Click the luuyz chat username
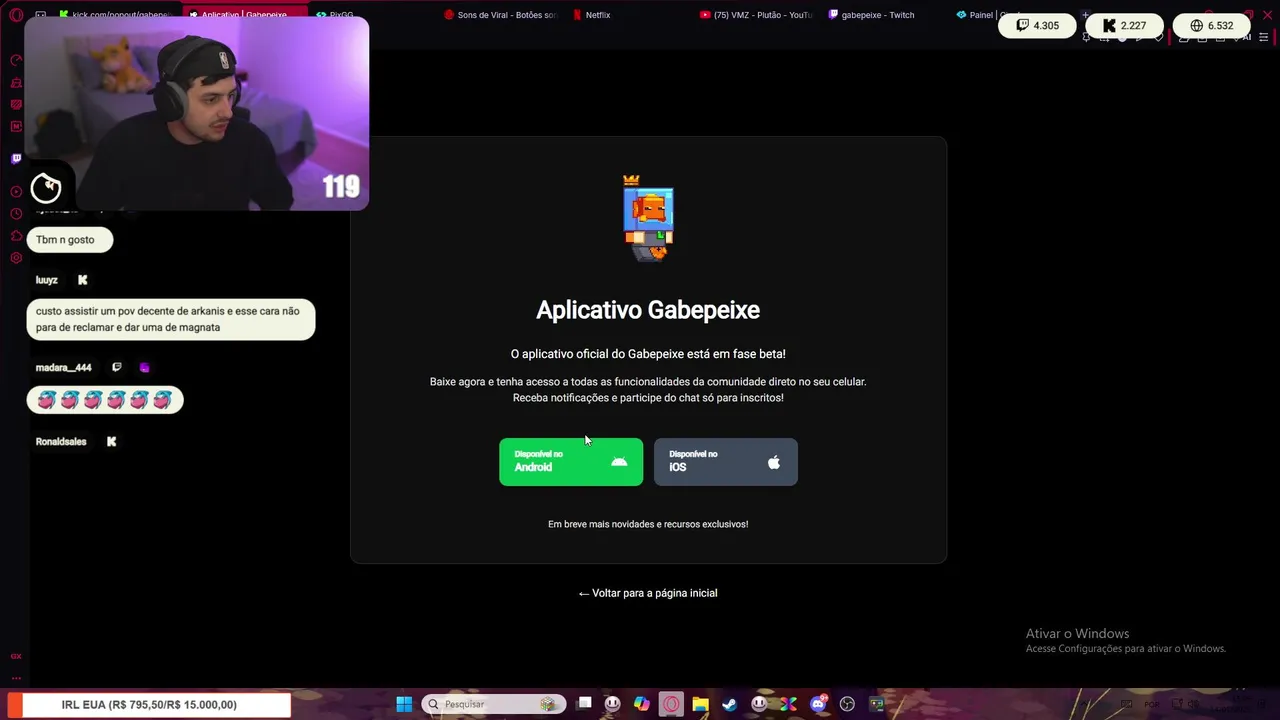1280x720 pixels. [47, 280]
